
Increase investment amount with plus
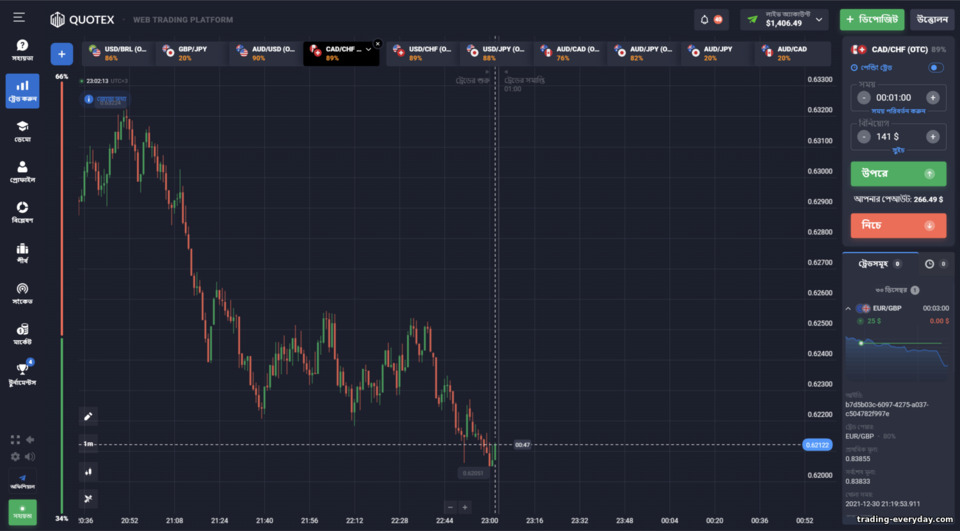(932, 137)
